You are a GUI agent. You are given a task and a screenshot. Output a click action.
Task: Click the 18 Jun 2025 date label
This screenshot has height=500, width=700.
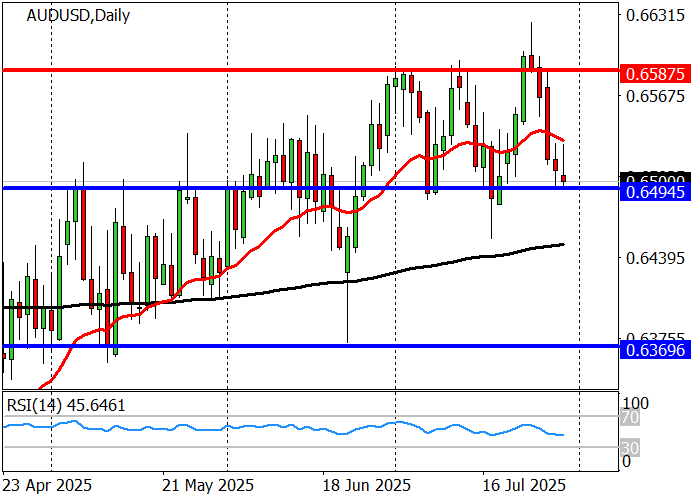coord(367,485)
